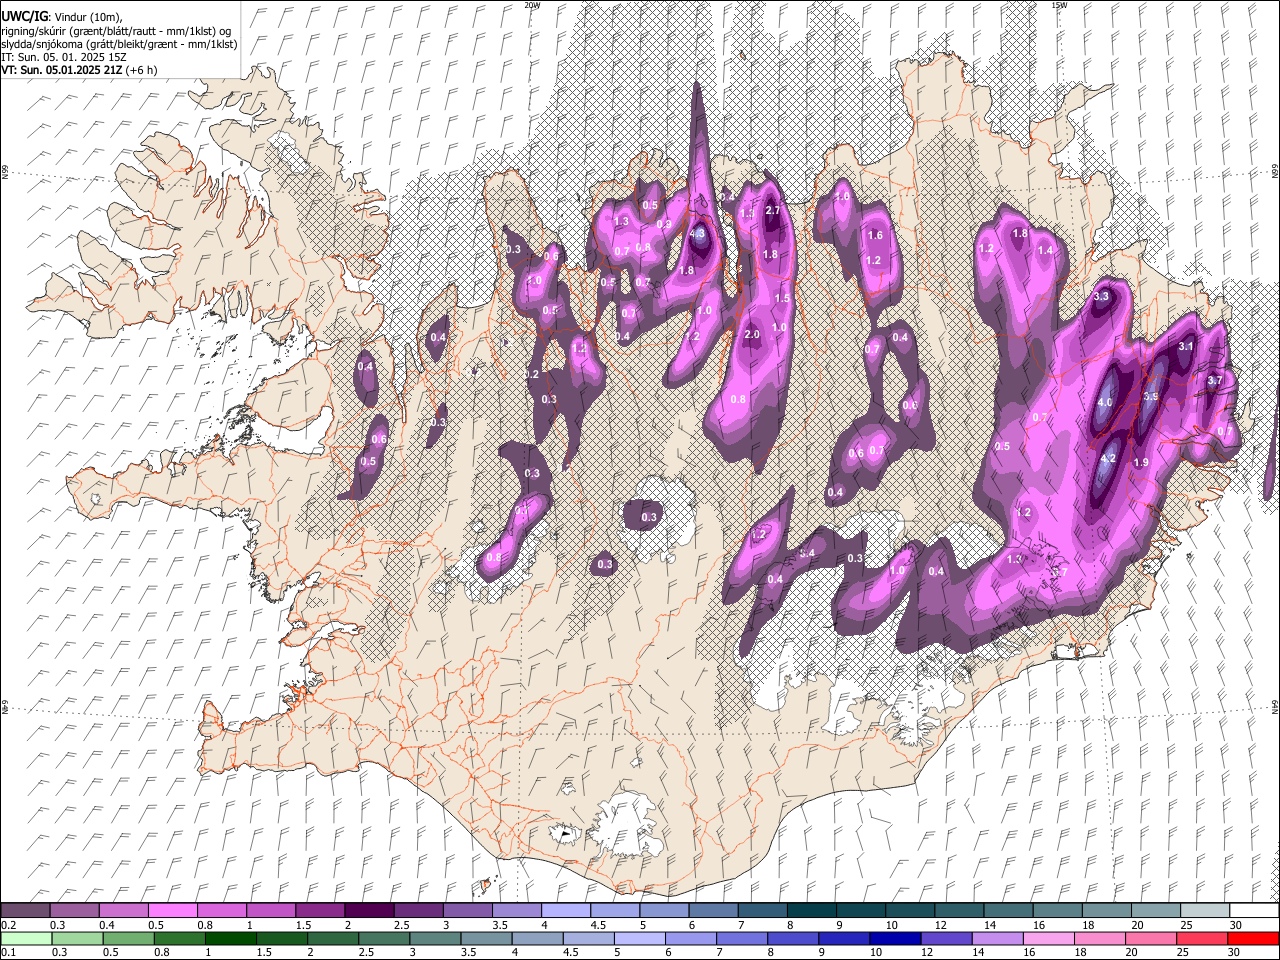Image resolution: width=1280 pixels, height=960 pixels.
Task: Click the '3.3' precipitation value on the map
Action: [1102, 297]
